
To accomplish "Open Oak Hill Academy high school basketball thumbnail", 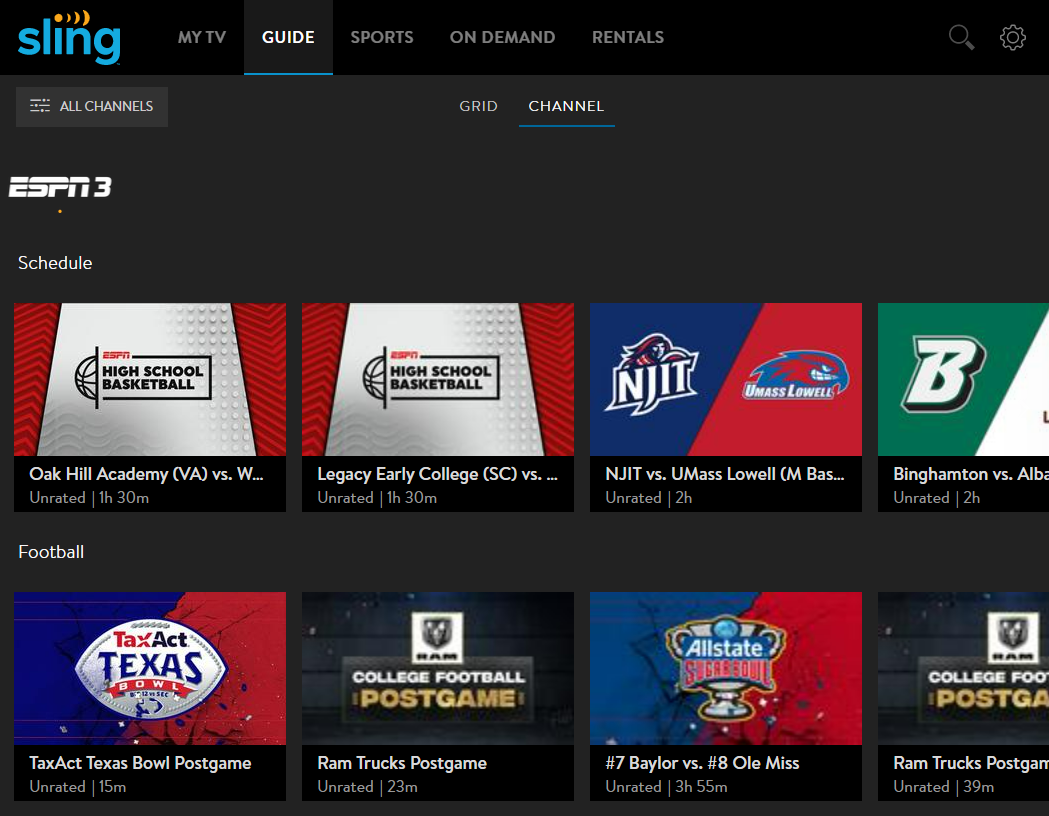I will (x=150, y=380).
